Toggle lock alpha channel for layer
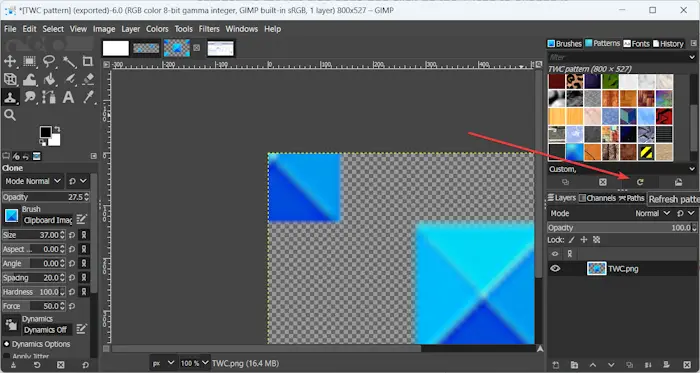The width and height of the screenshot is (700, 373). pyautogui.click(x=596, y=240)
